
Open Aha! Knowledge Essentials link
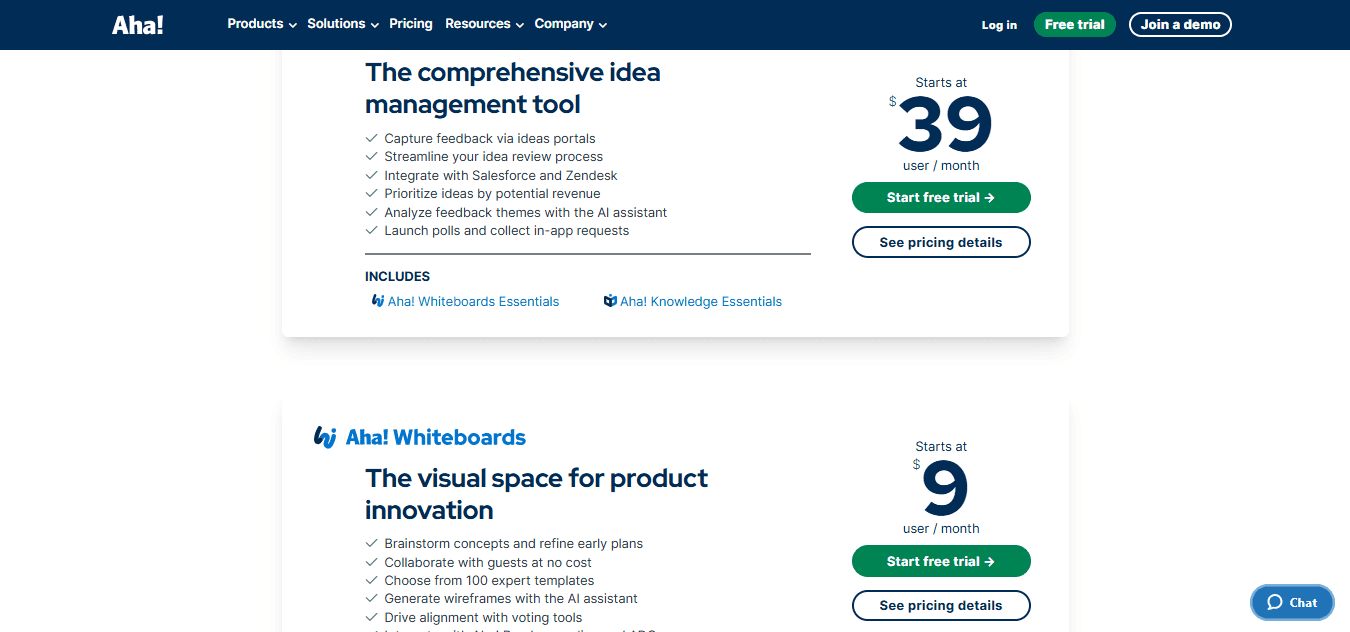pyautogui.click(x=701, y=301)
